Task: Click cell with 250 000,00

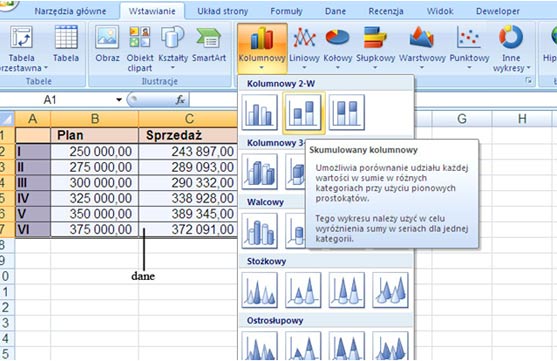Action: pos(94,151)
